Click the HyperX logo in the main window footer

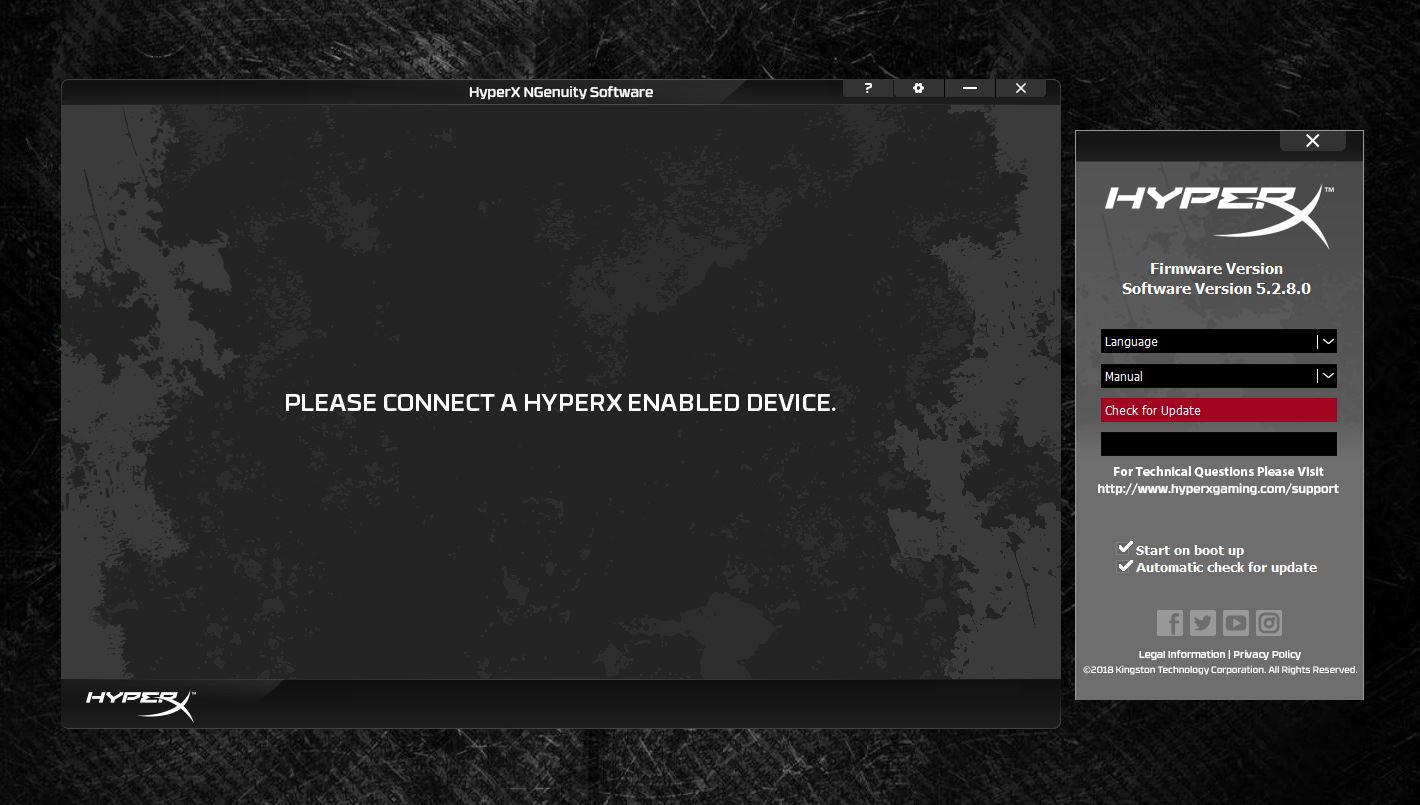coord(140,703)
